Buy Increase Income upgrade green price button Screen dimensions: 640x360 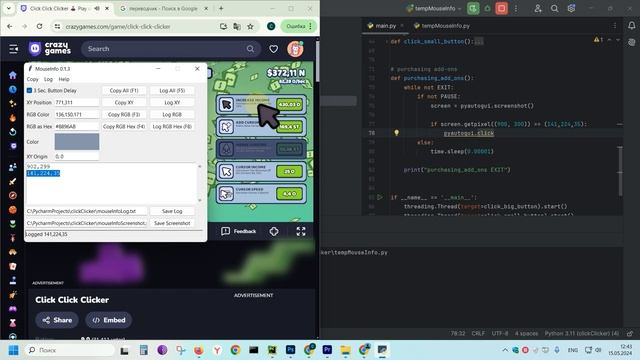(x=290, y=104)
